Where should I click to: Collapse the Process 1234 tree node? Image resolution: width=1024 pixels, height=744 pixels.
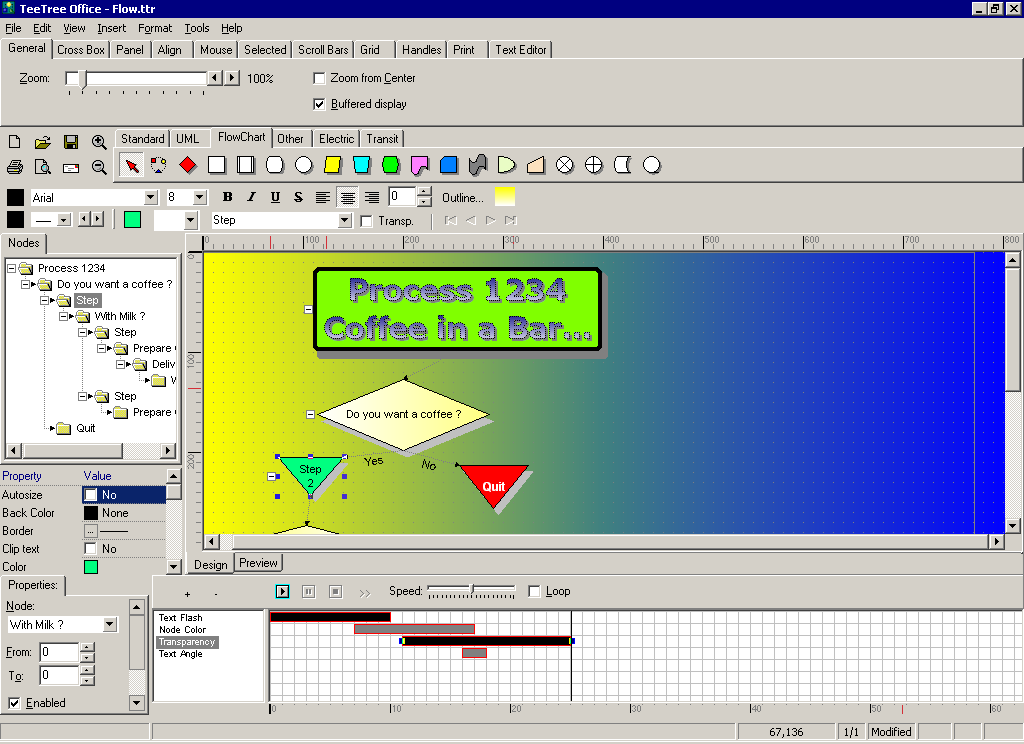click(x=12, y=268)
